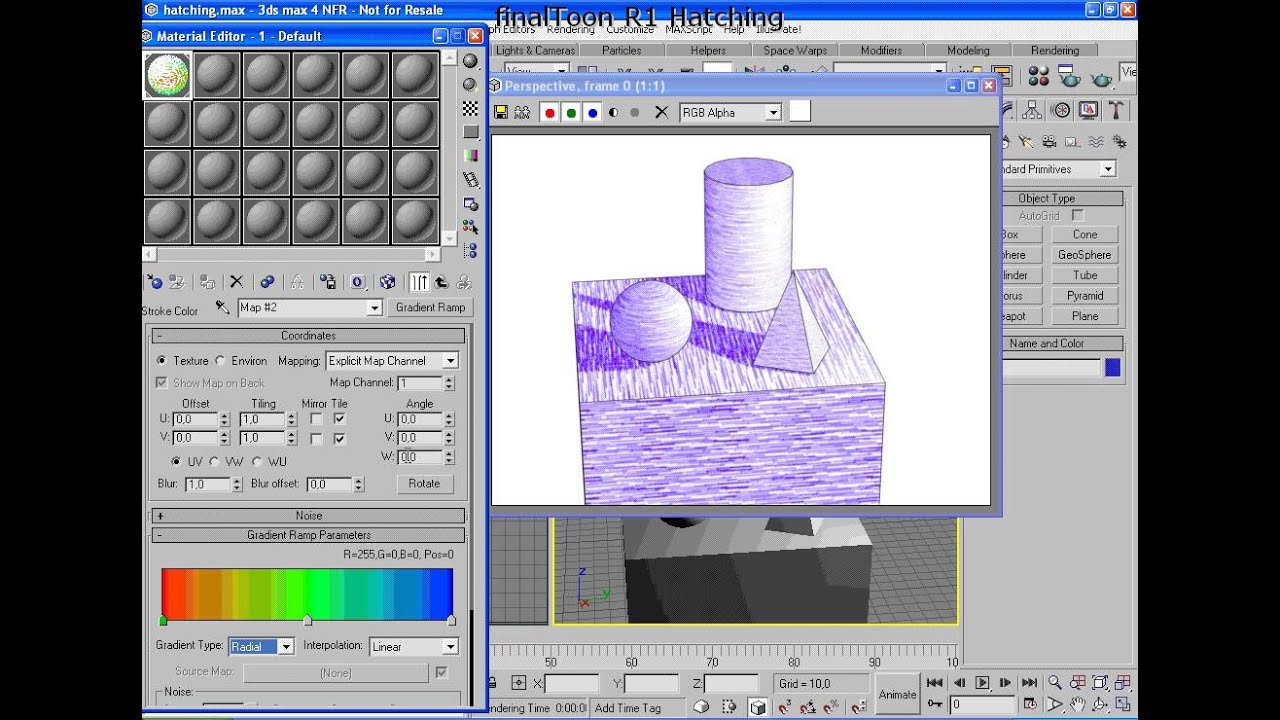
Task: Toggle AutoGrid checkbox
Action: pyautogui.click(x=1077, y=215)
